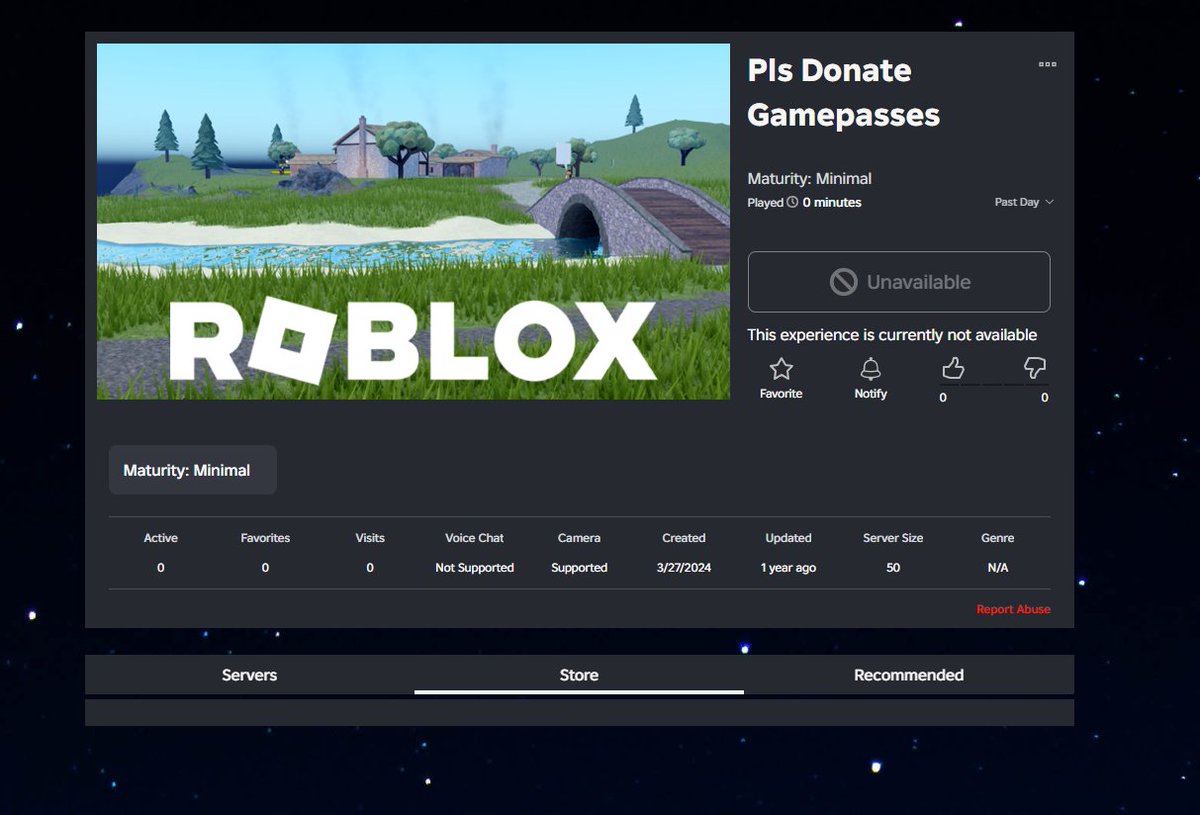Screen dimensions: 1200x815
Task: Click the Pls Donate Gamepasses title
Action: [844, 92]
